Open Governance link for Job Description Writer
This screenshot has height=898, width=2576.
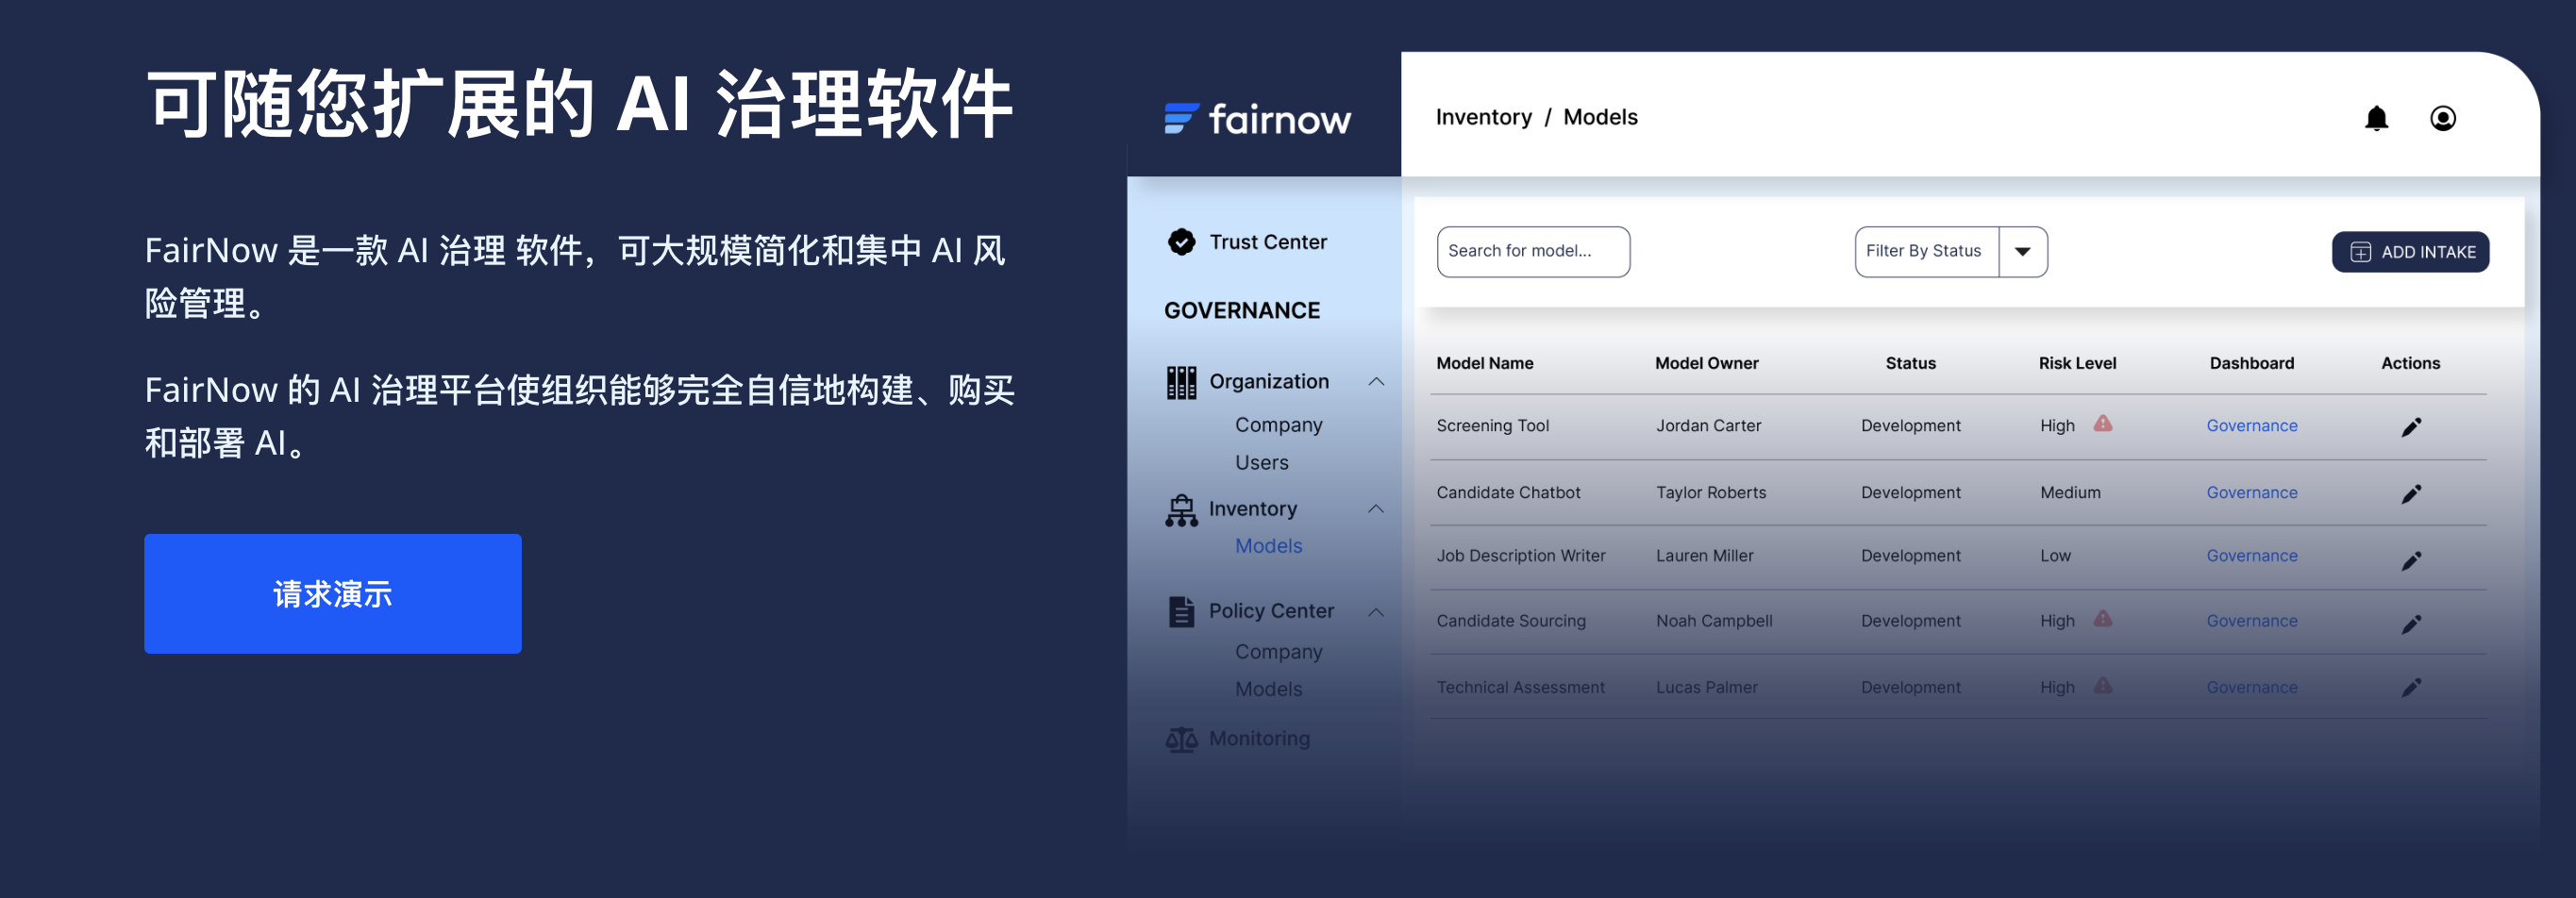[x=2251, y=556]
